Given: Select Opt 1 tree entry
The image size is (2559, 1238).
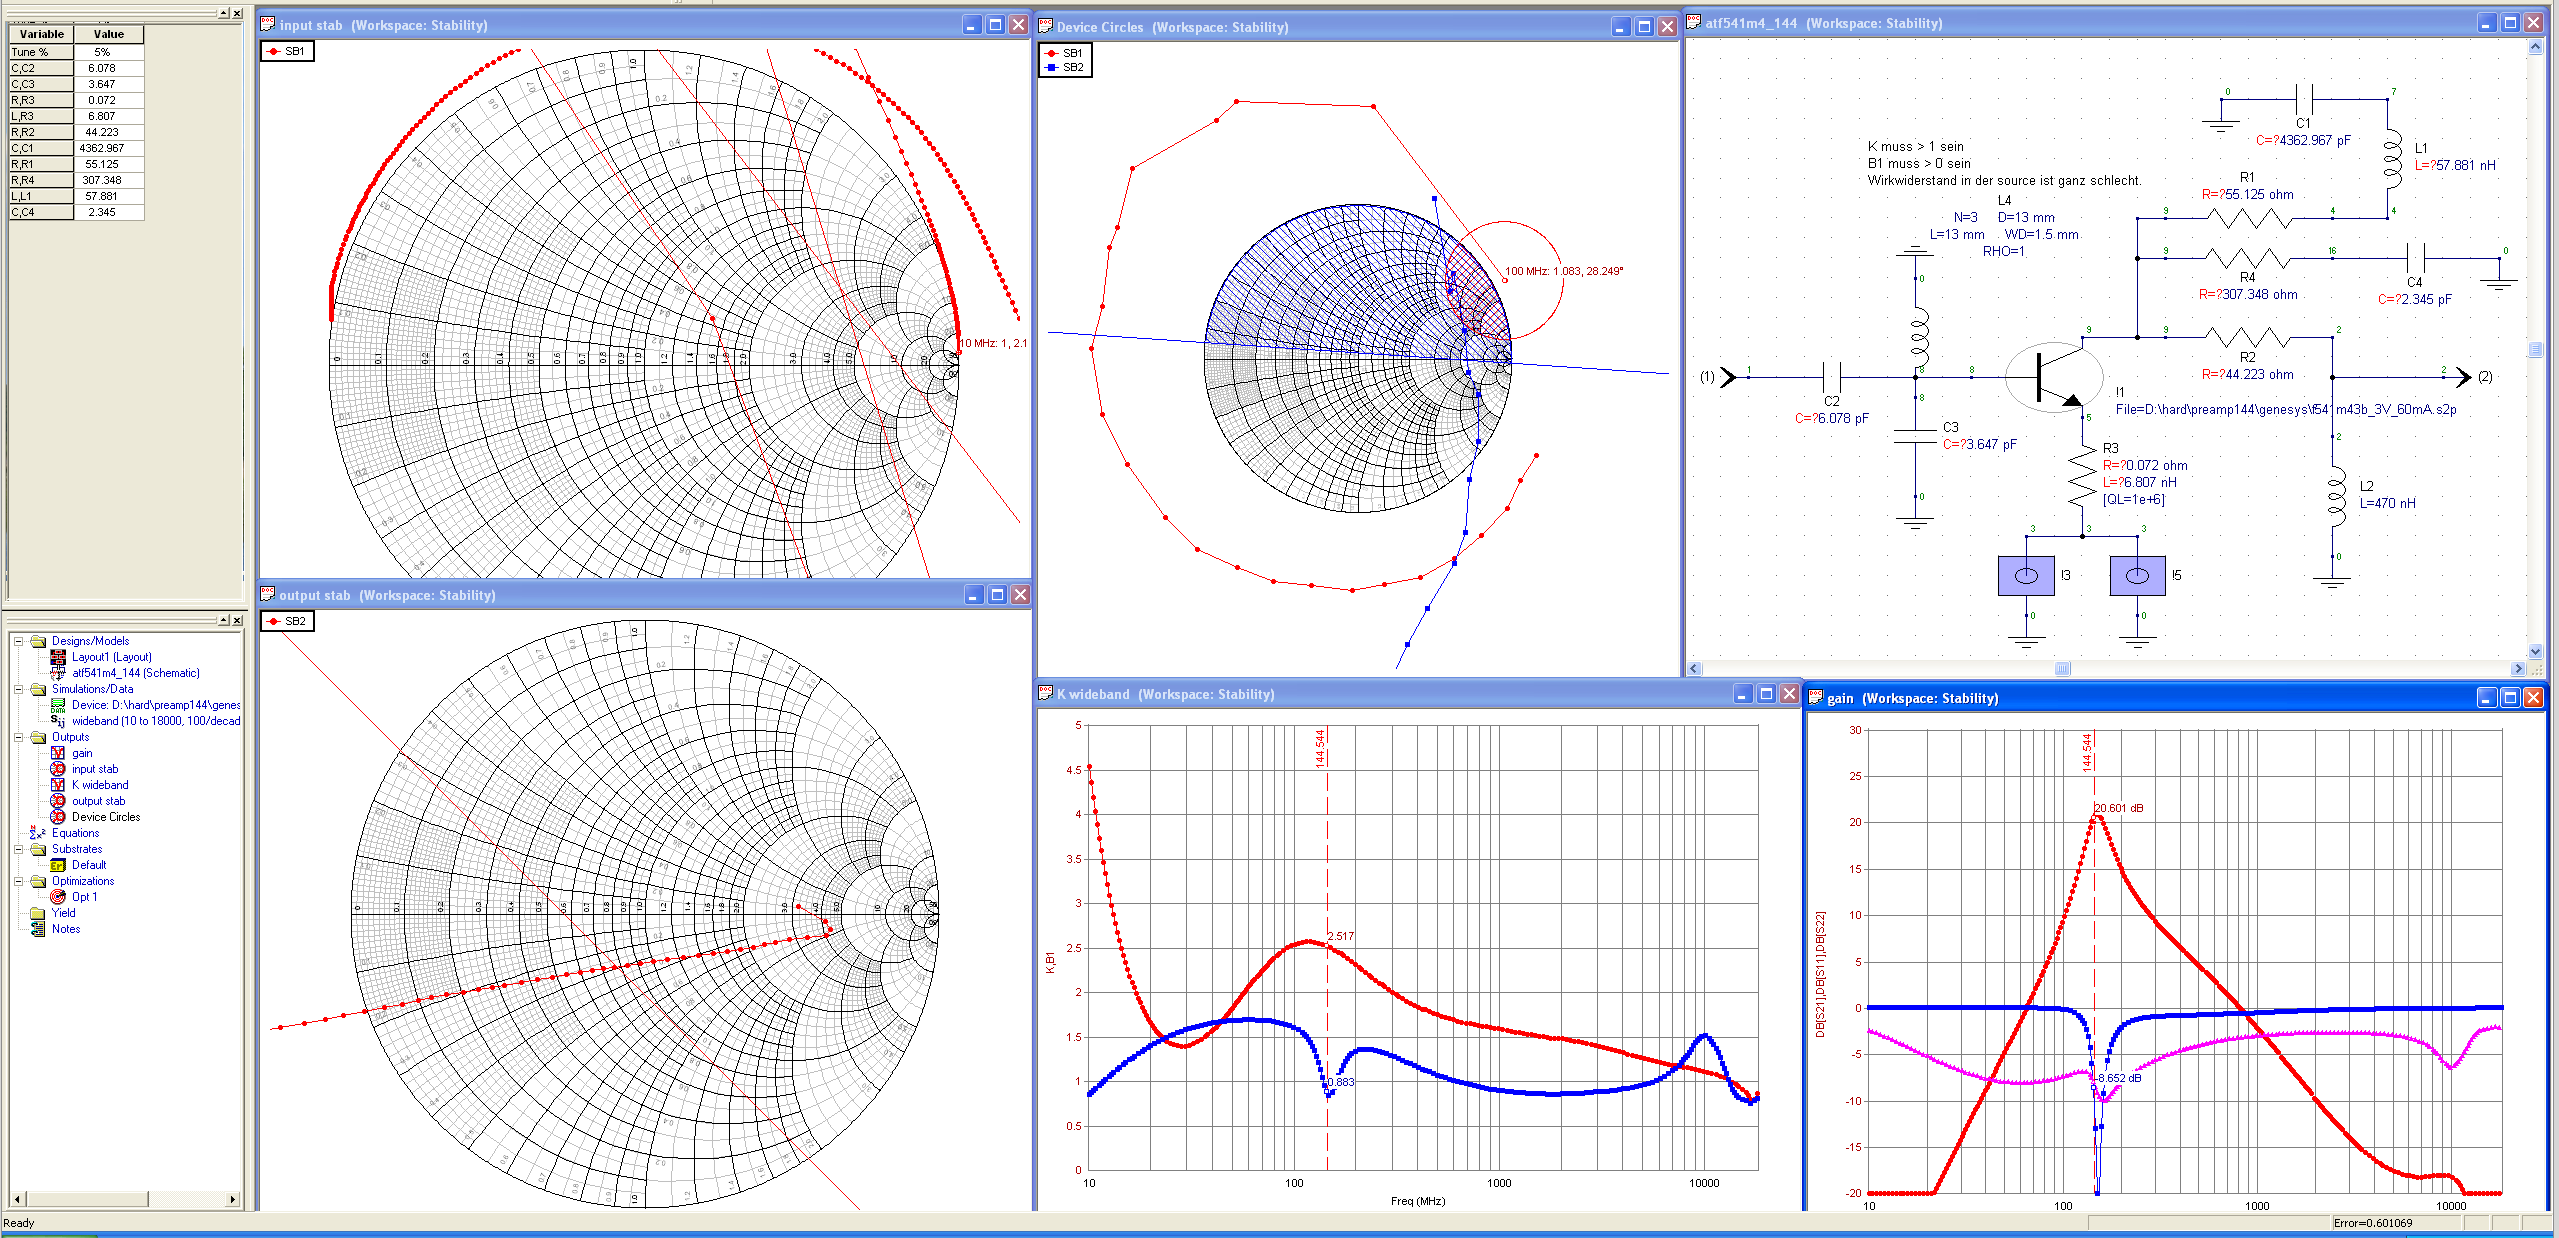Looking at the screenshot, I should tap(84, 897).
